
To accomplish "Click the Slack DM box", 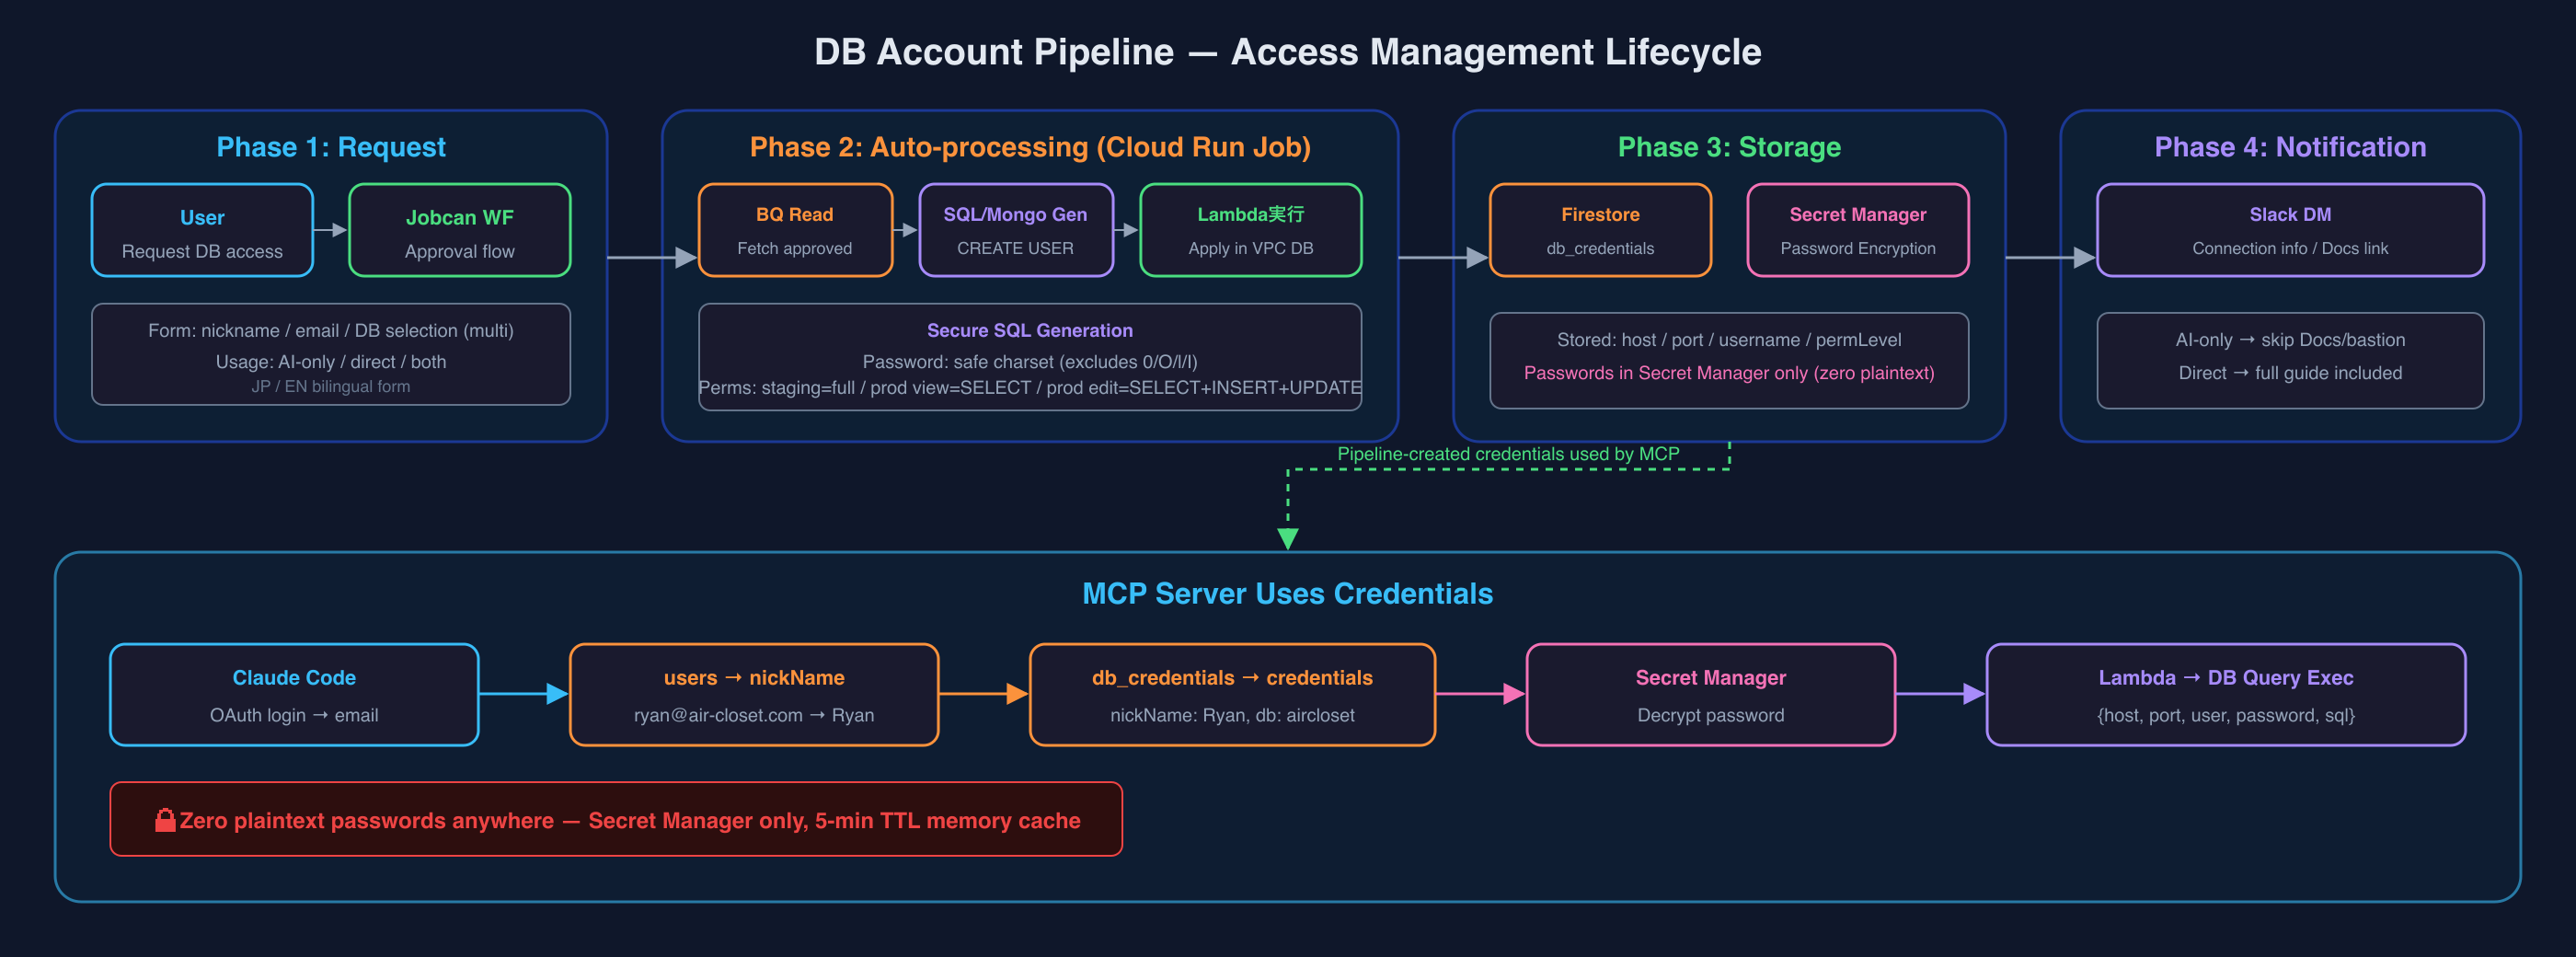I will 2290,230.
